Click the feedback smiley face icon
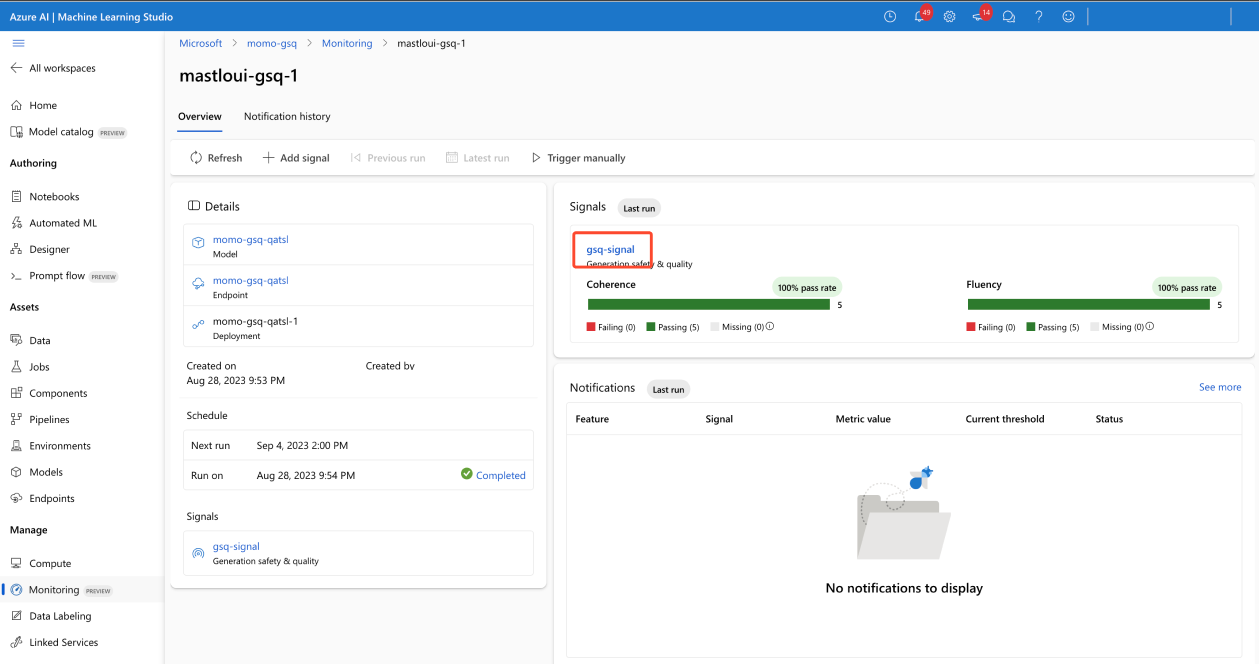The width and height of the screenshot is (1259, 664). pyautogui.click(x=1069, y=17)
